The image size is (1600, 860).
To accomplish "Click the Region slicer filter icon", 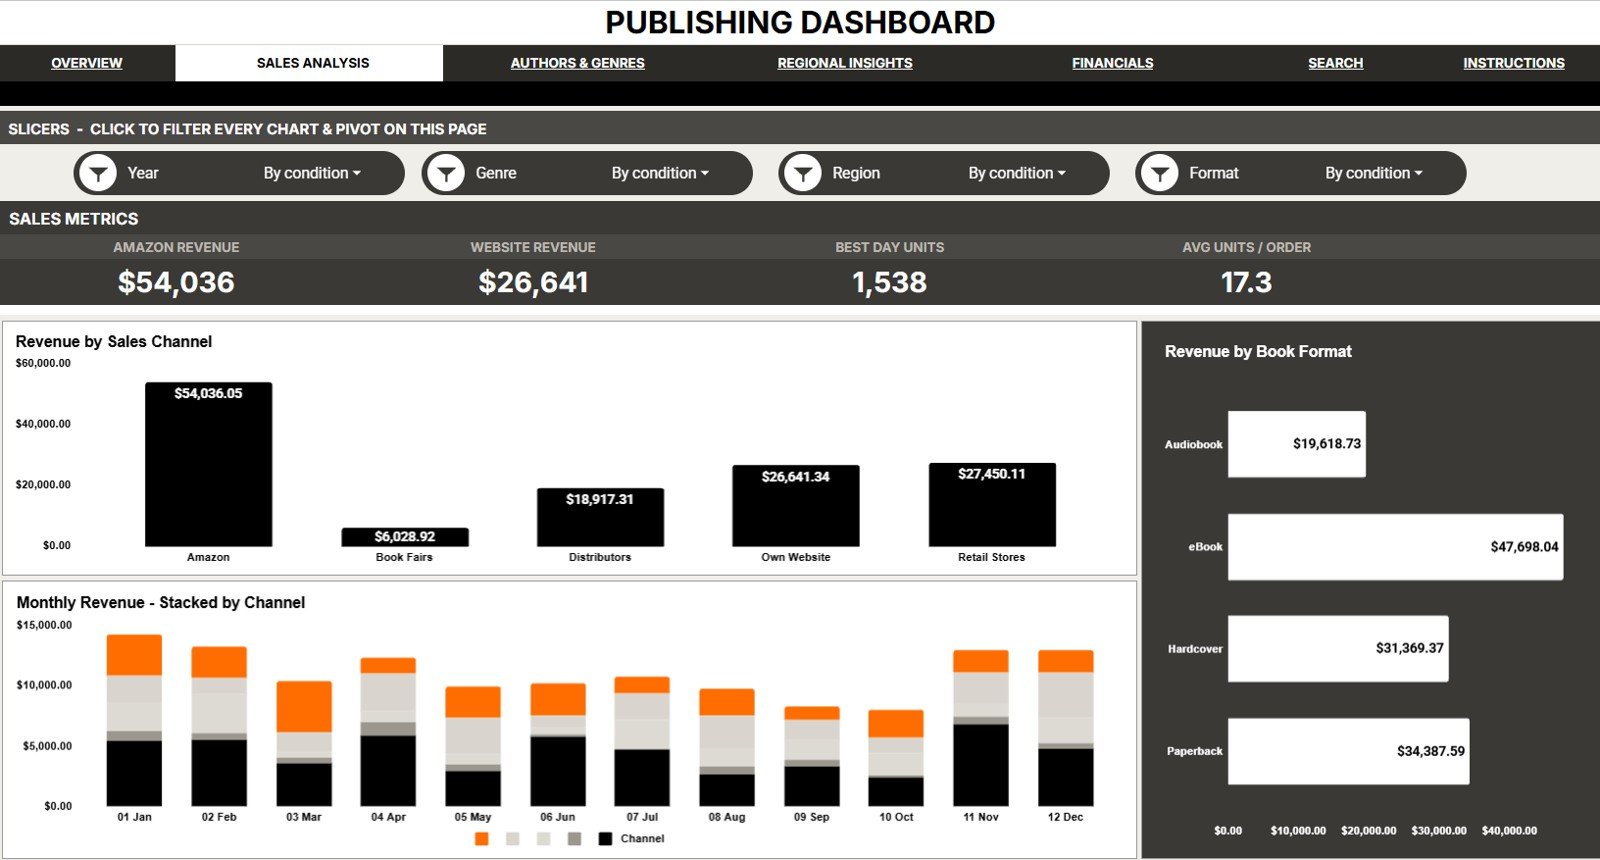I will tap(803, 173).
